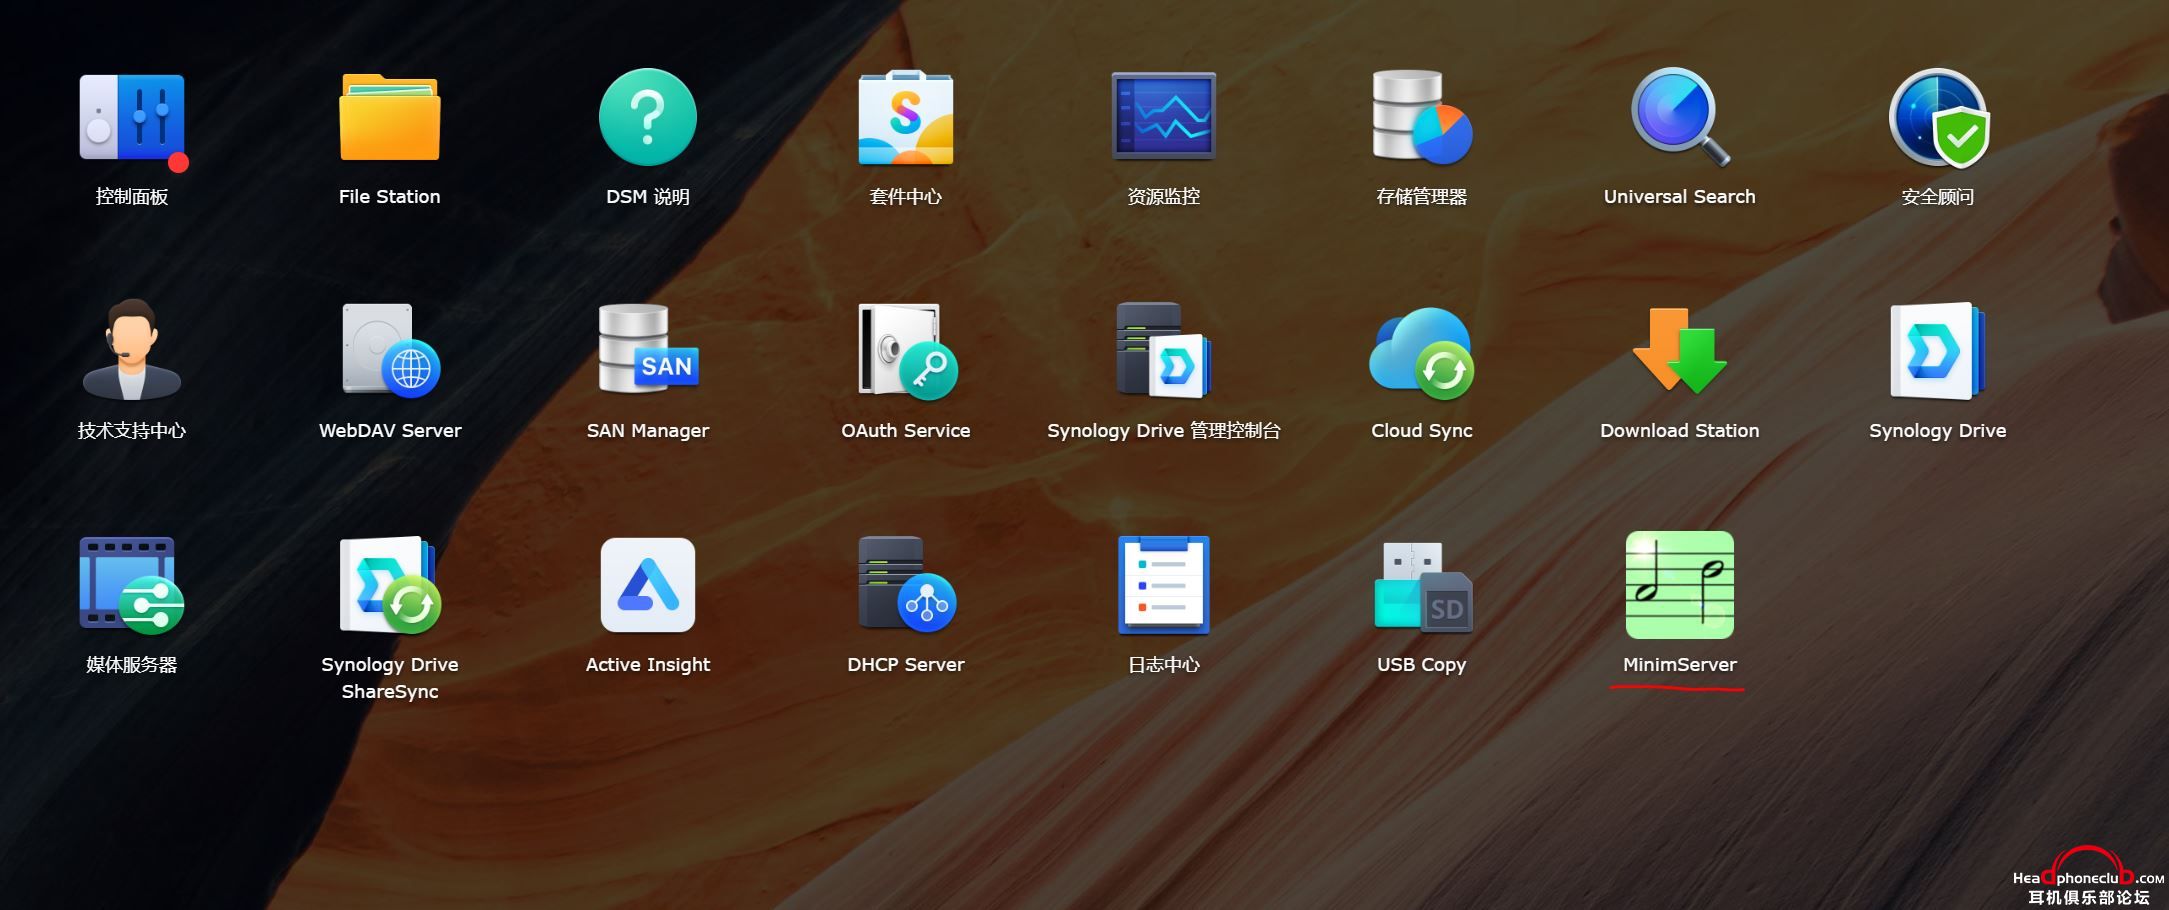Click the '资源监控' text label
The image size is (2169, 910).
[x=1164, y=197]
